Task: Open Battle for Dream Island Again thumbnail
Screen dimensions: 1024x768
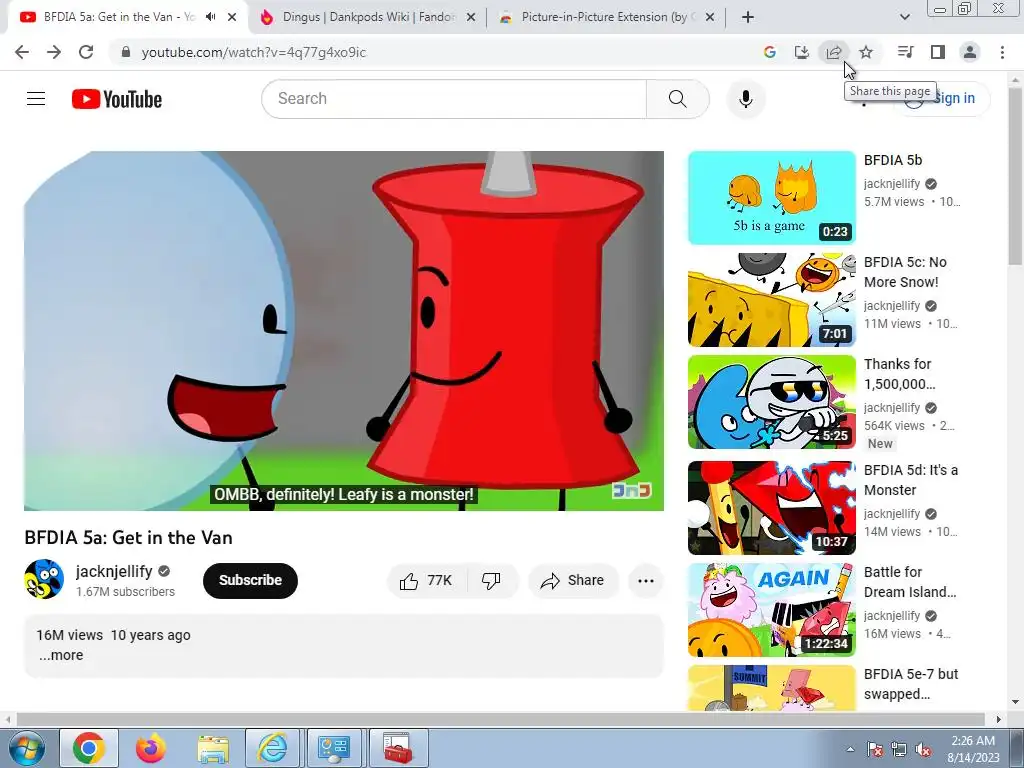Action: [x=771, y=610]
